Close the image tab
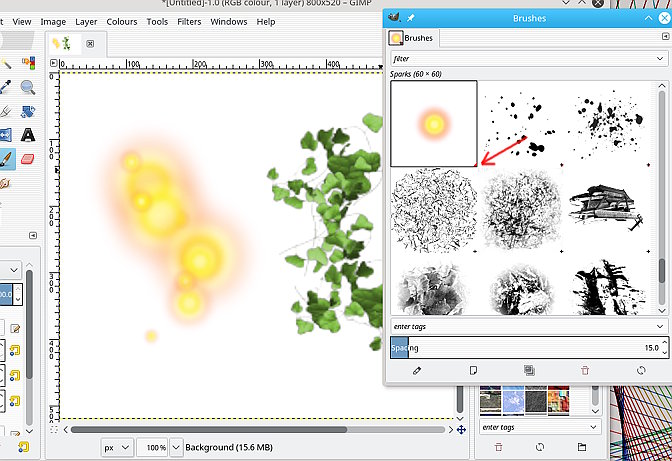672x461 pixels. tap(90, 44)
